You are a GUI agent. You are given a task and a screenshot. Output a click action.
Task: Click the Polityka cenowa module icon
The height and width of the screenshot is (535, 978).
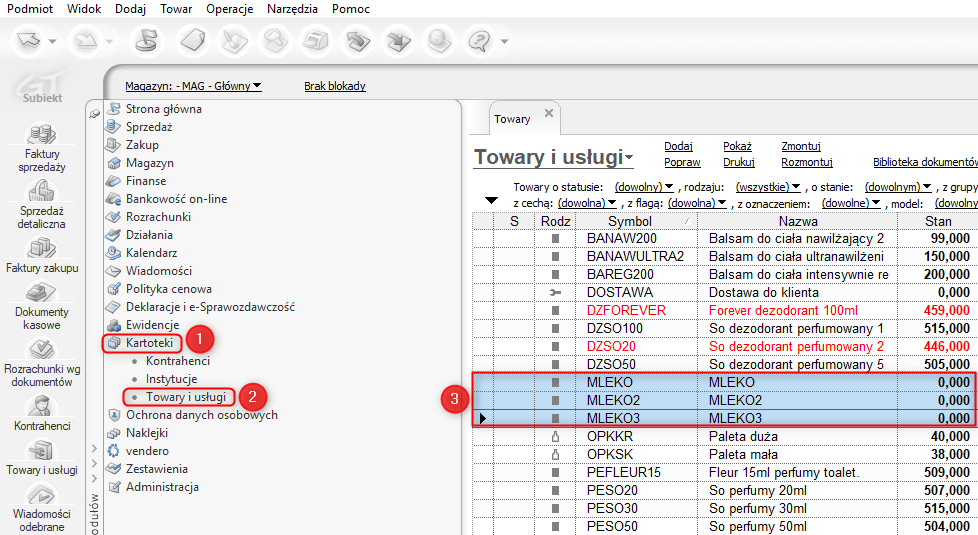[x=113, y=289]
